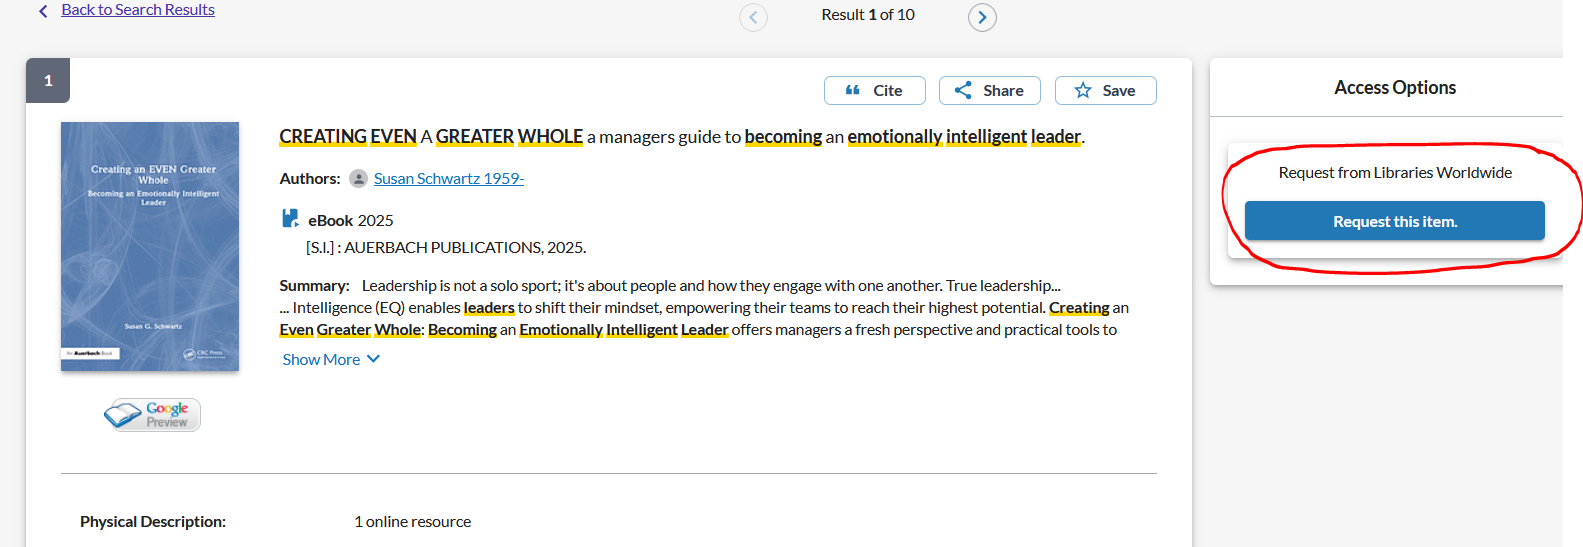This screenshot has height=547, width=1583.
Task: Click the Cite button label
Action: (888, 90)
